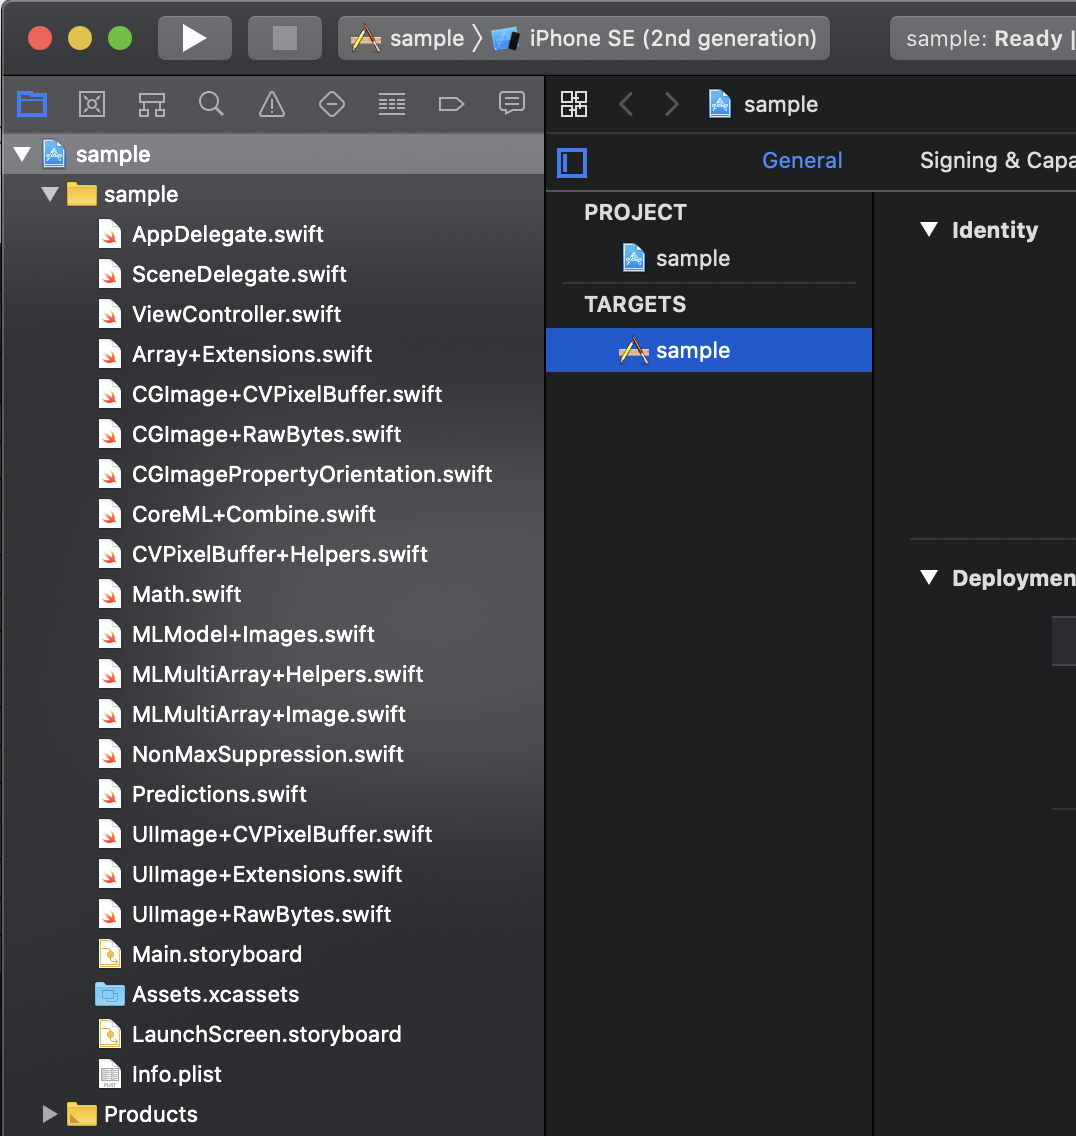
Task: Open the Issue navigator warning icon
Action: [x=272, y=104]
